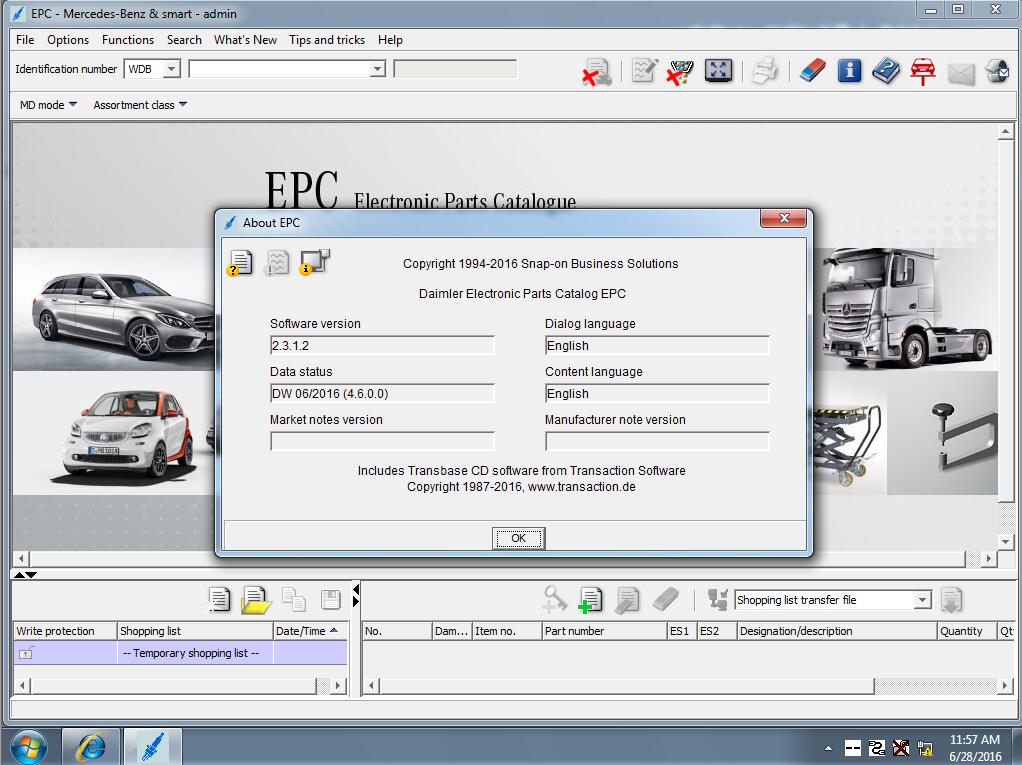Open the notes checklist icon in top toolbar

[x=644, y=70]
